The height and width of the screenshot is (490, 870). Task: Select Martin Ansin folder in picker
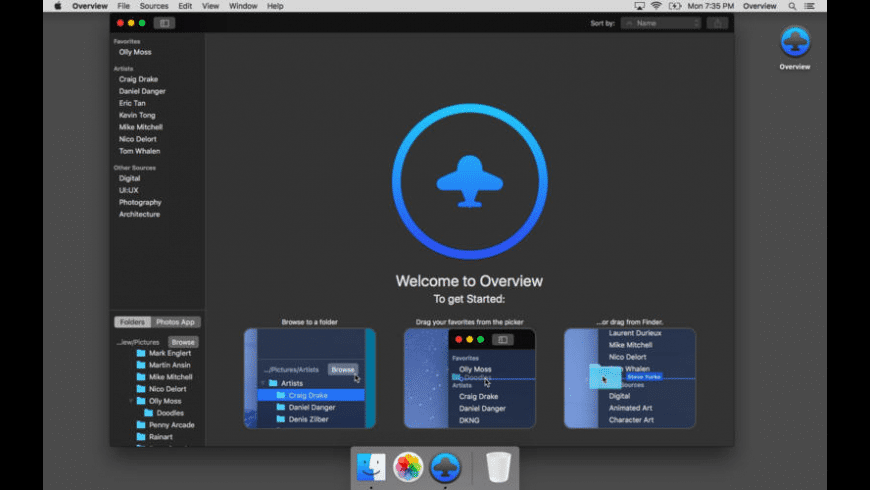coord(164,365)
